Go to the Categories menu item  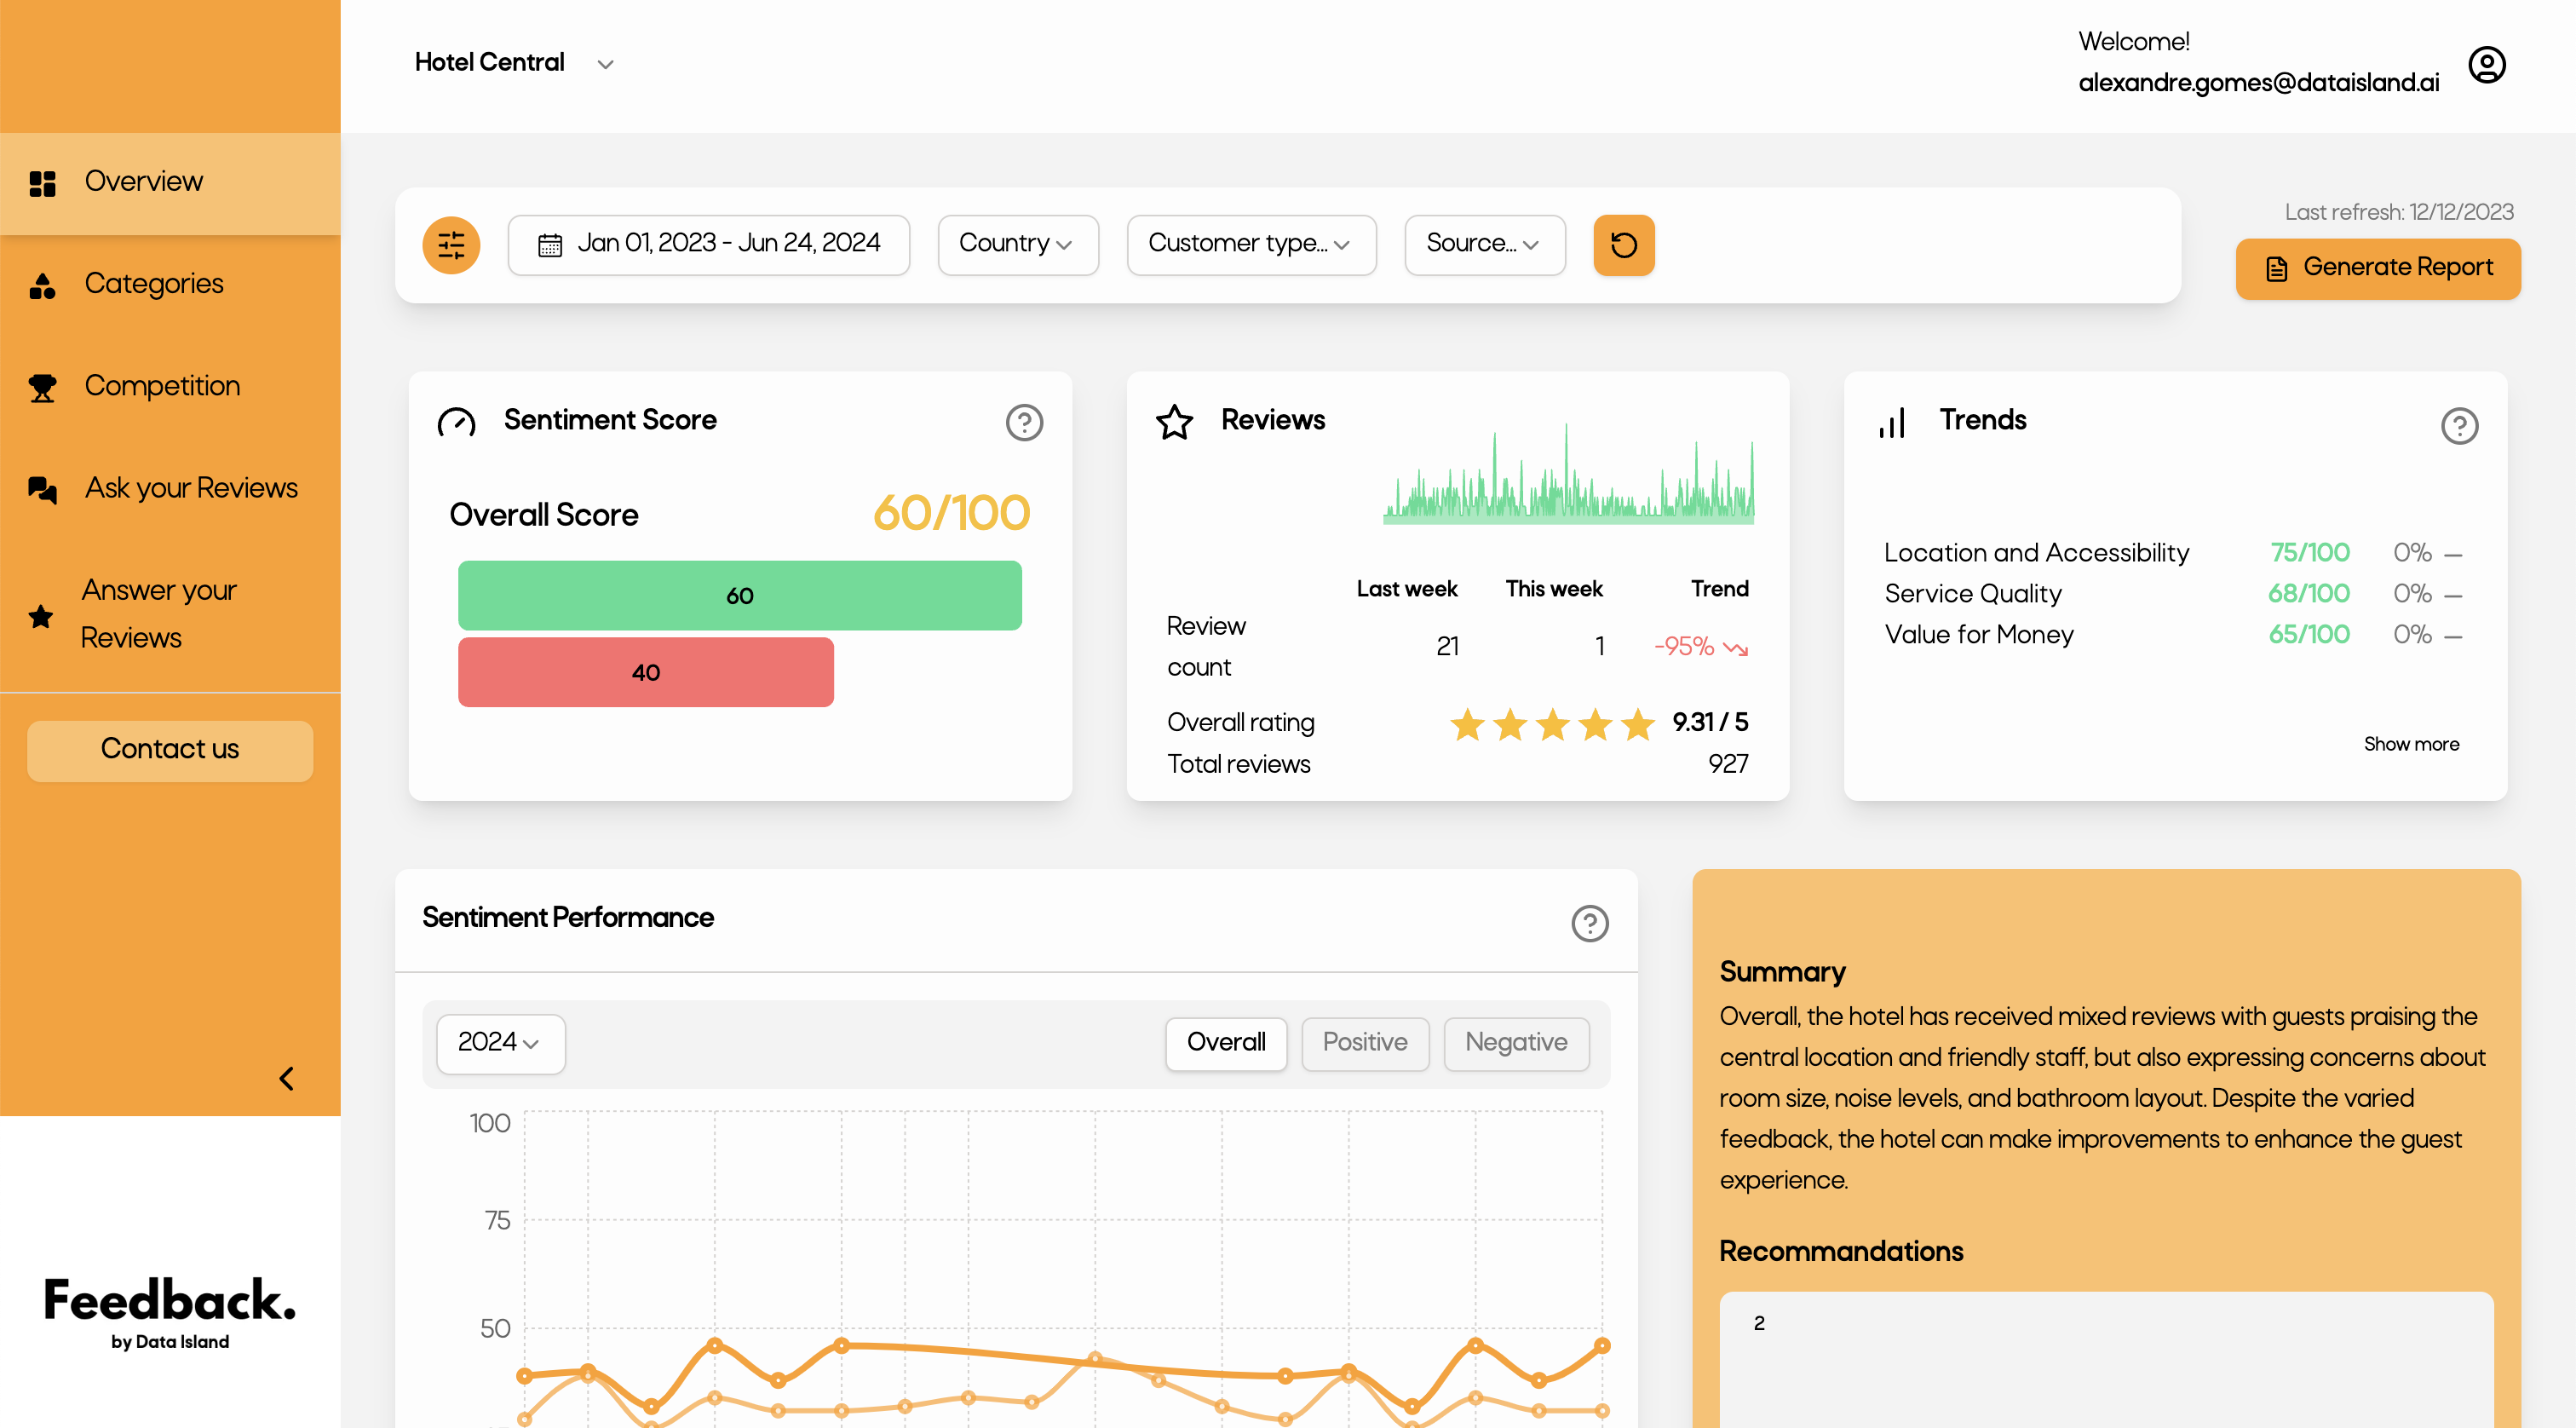point(153,284)
